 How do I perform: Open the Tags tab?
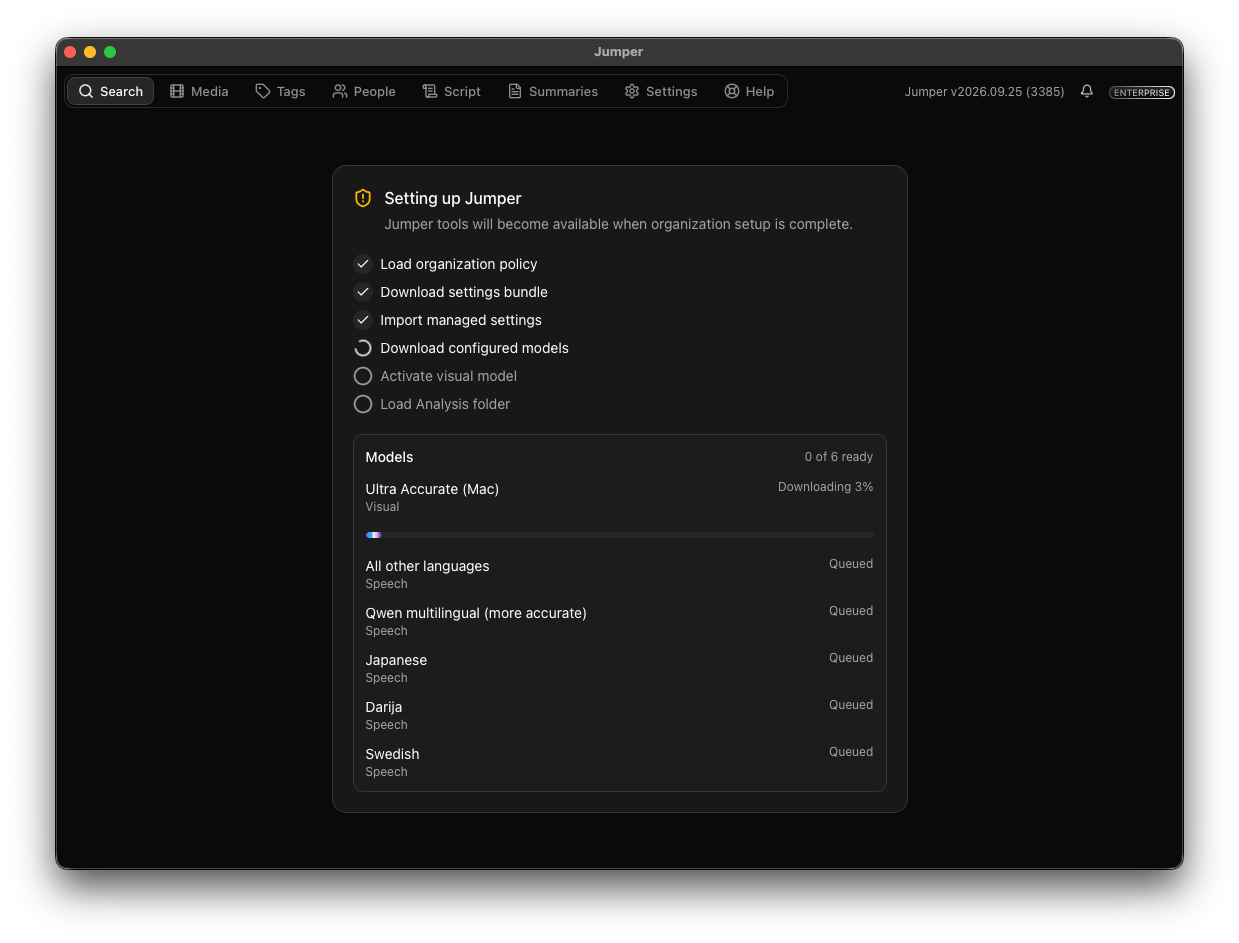280,91
